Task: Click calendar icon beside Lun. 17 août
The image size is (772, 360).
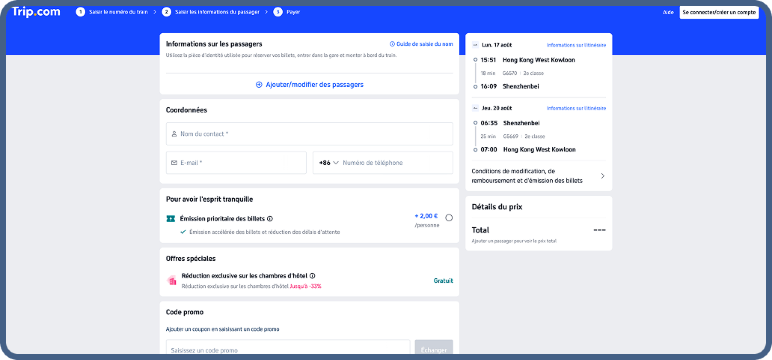Action: (475, 45)
